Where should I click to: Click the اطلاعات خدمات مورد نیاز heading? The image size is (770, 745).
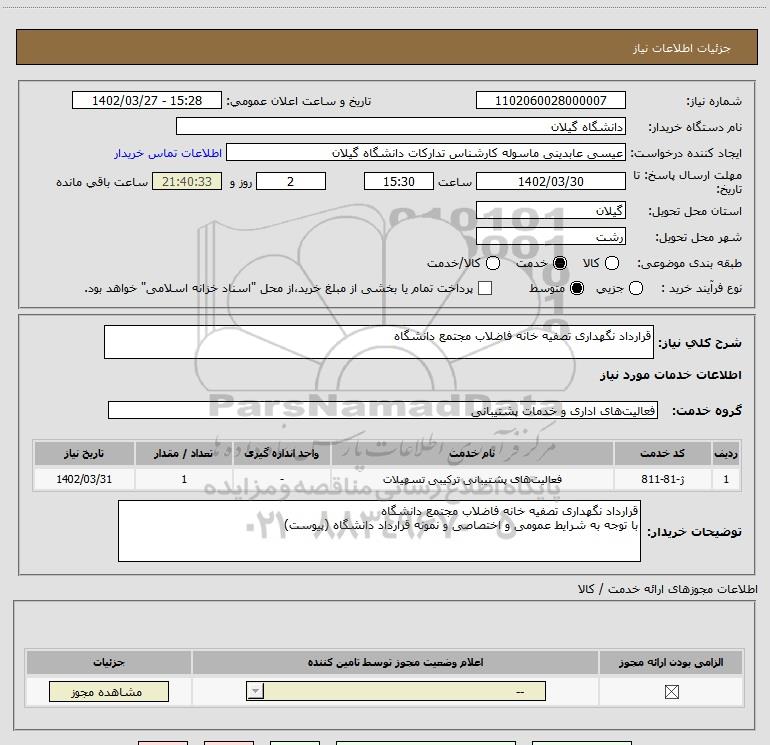point(670,375)
